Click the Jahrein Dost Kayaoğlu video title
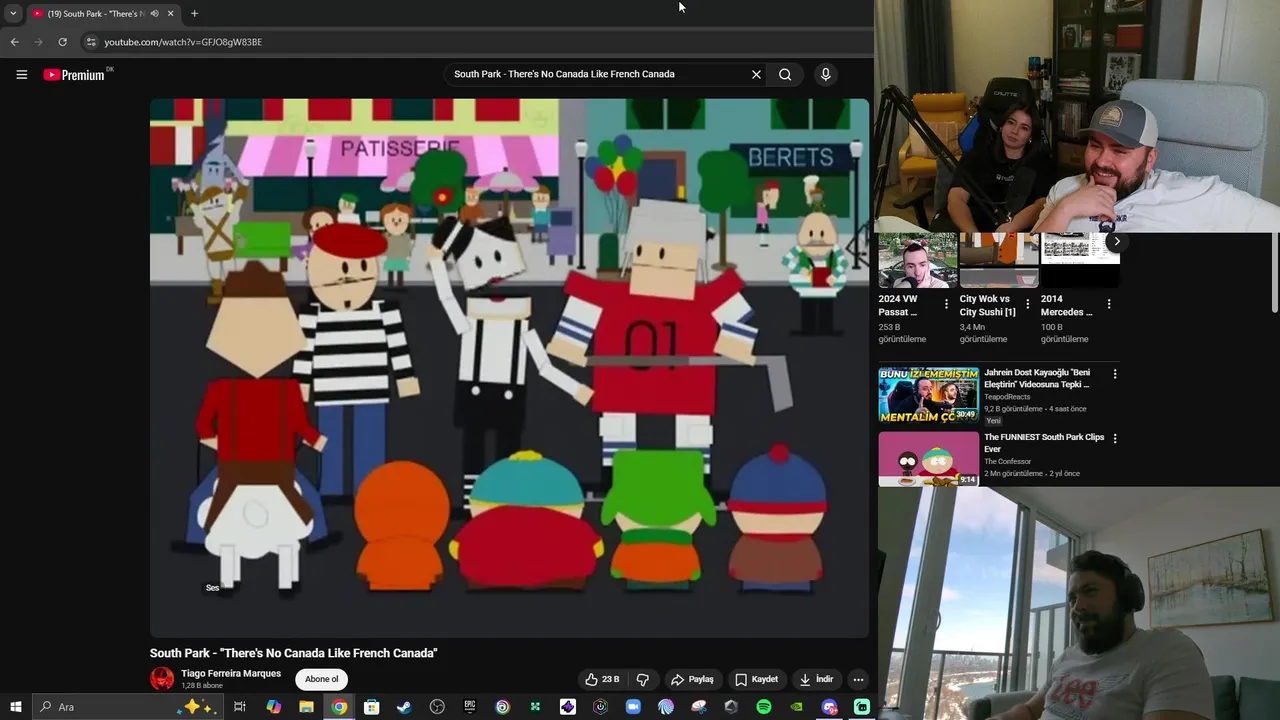1280x720 pixels. [1037, 378]
